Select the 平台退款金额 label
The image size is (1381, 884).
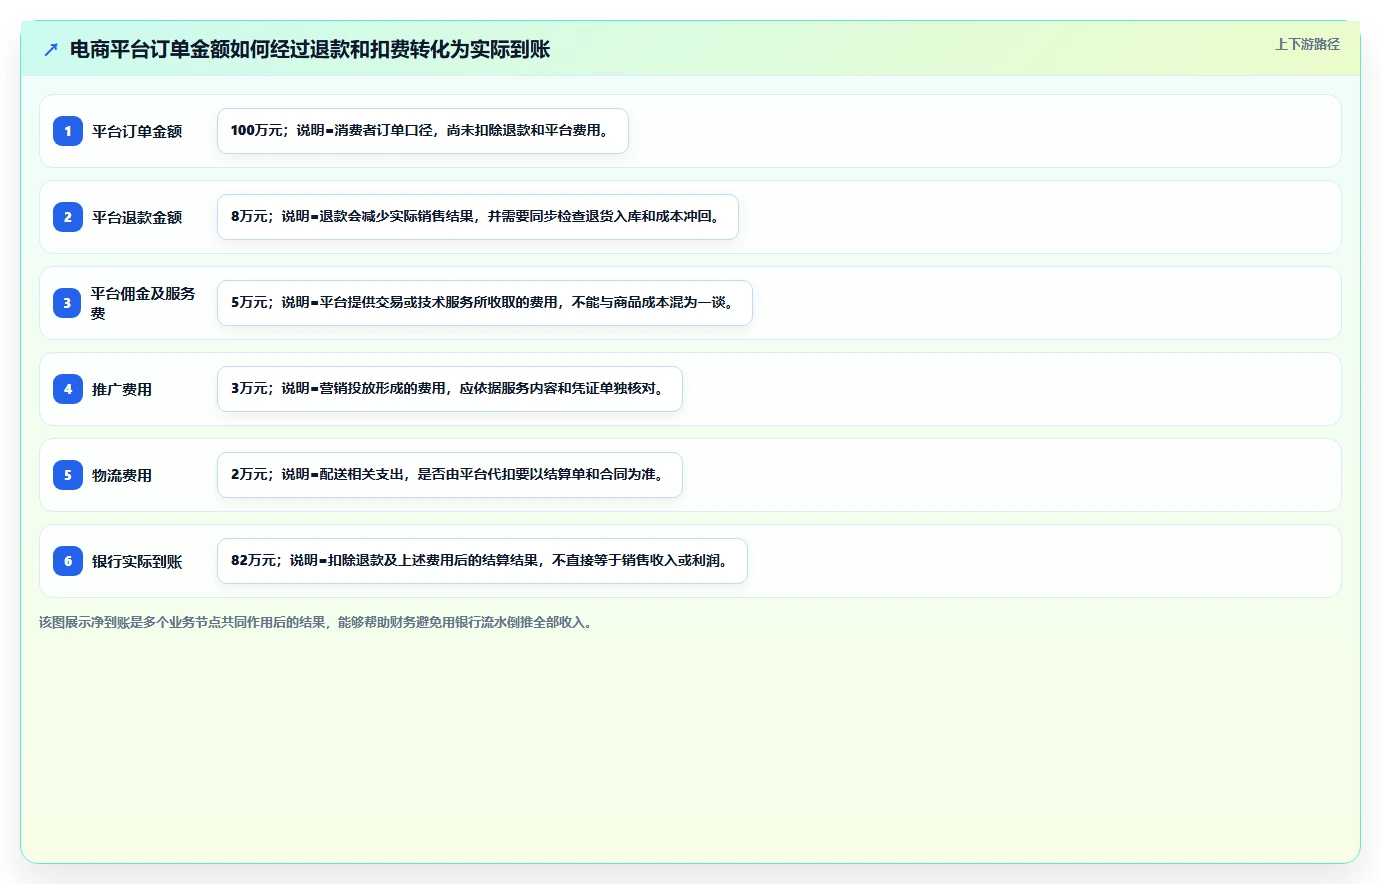(x=137, y=217)
